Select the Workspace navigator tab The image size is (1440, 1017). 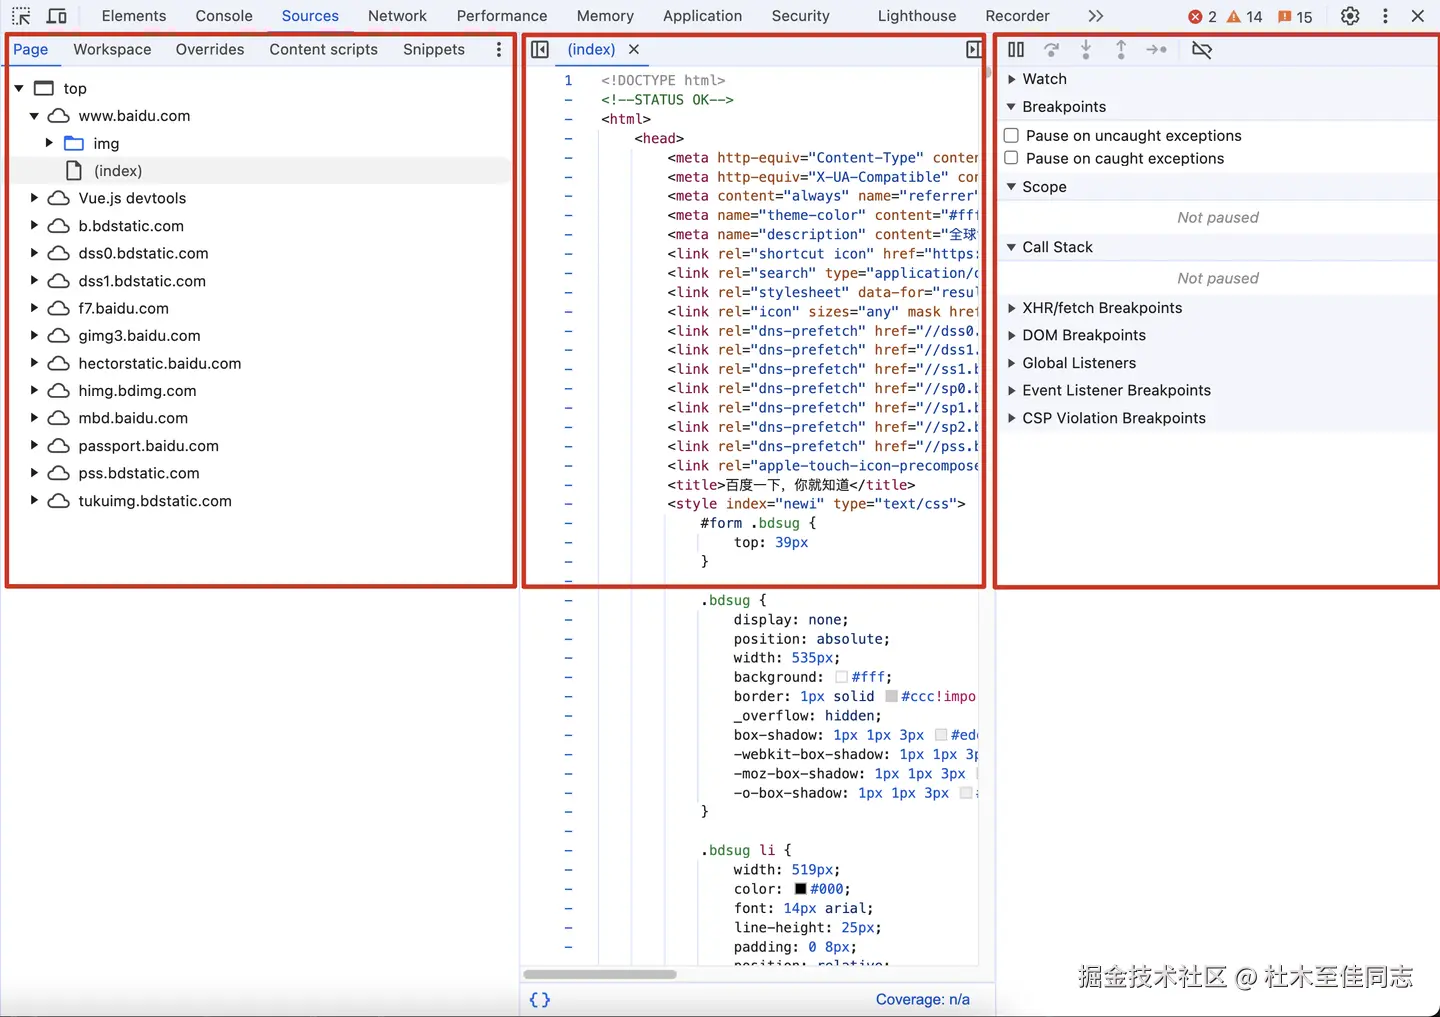tap(112, 49)
